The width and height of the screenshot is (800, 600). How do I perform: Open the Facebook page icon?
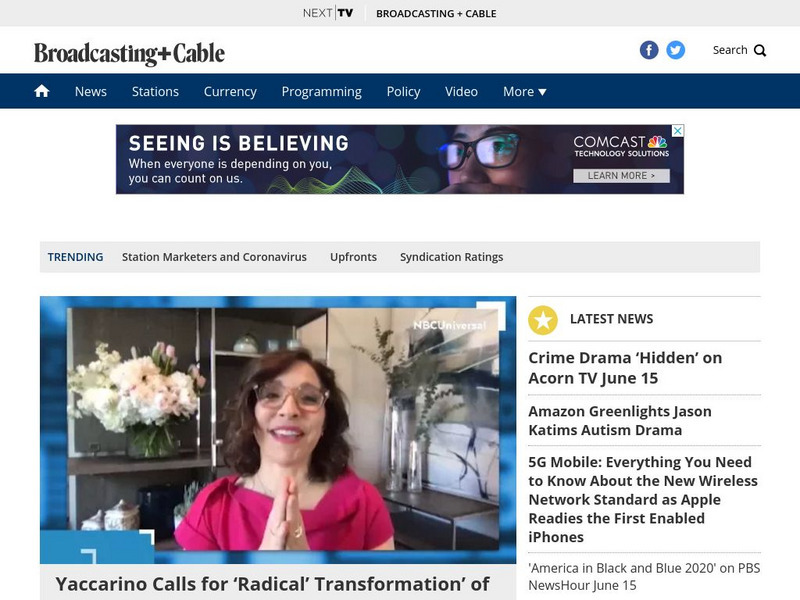[649, 50]
